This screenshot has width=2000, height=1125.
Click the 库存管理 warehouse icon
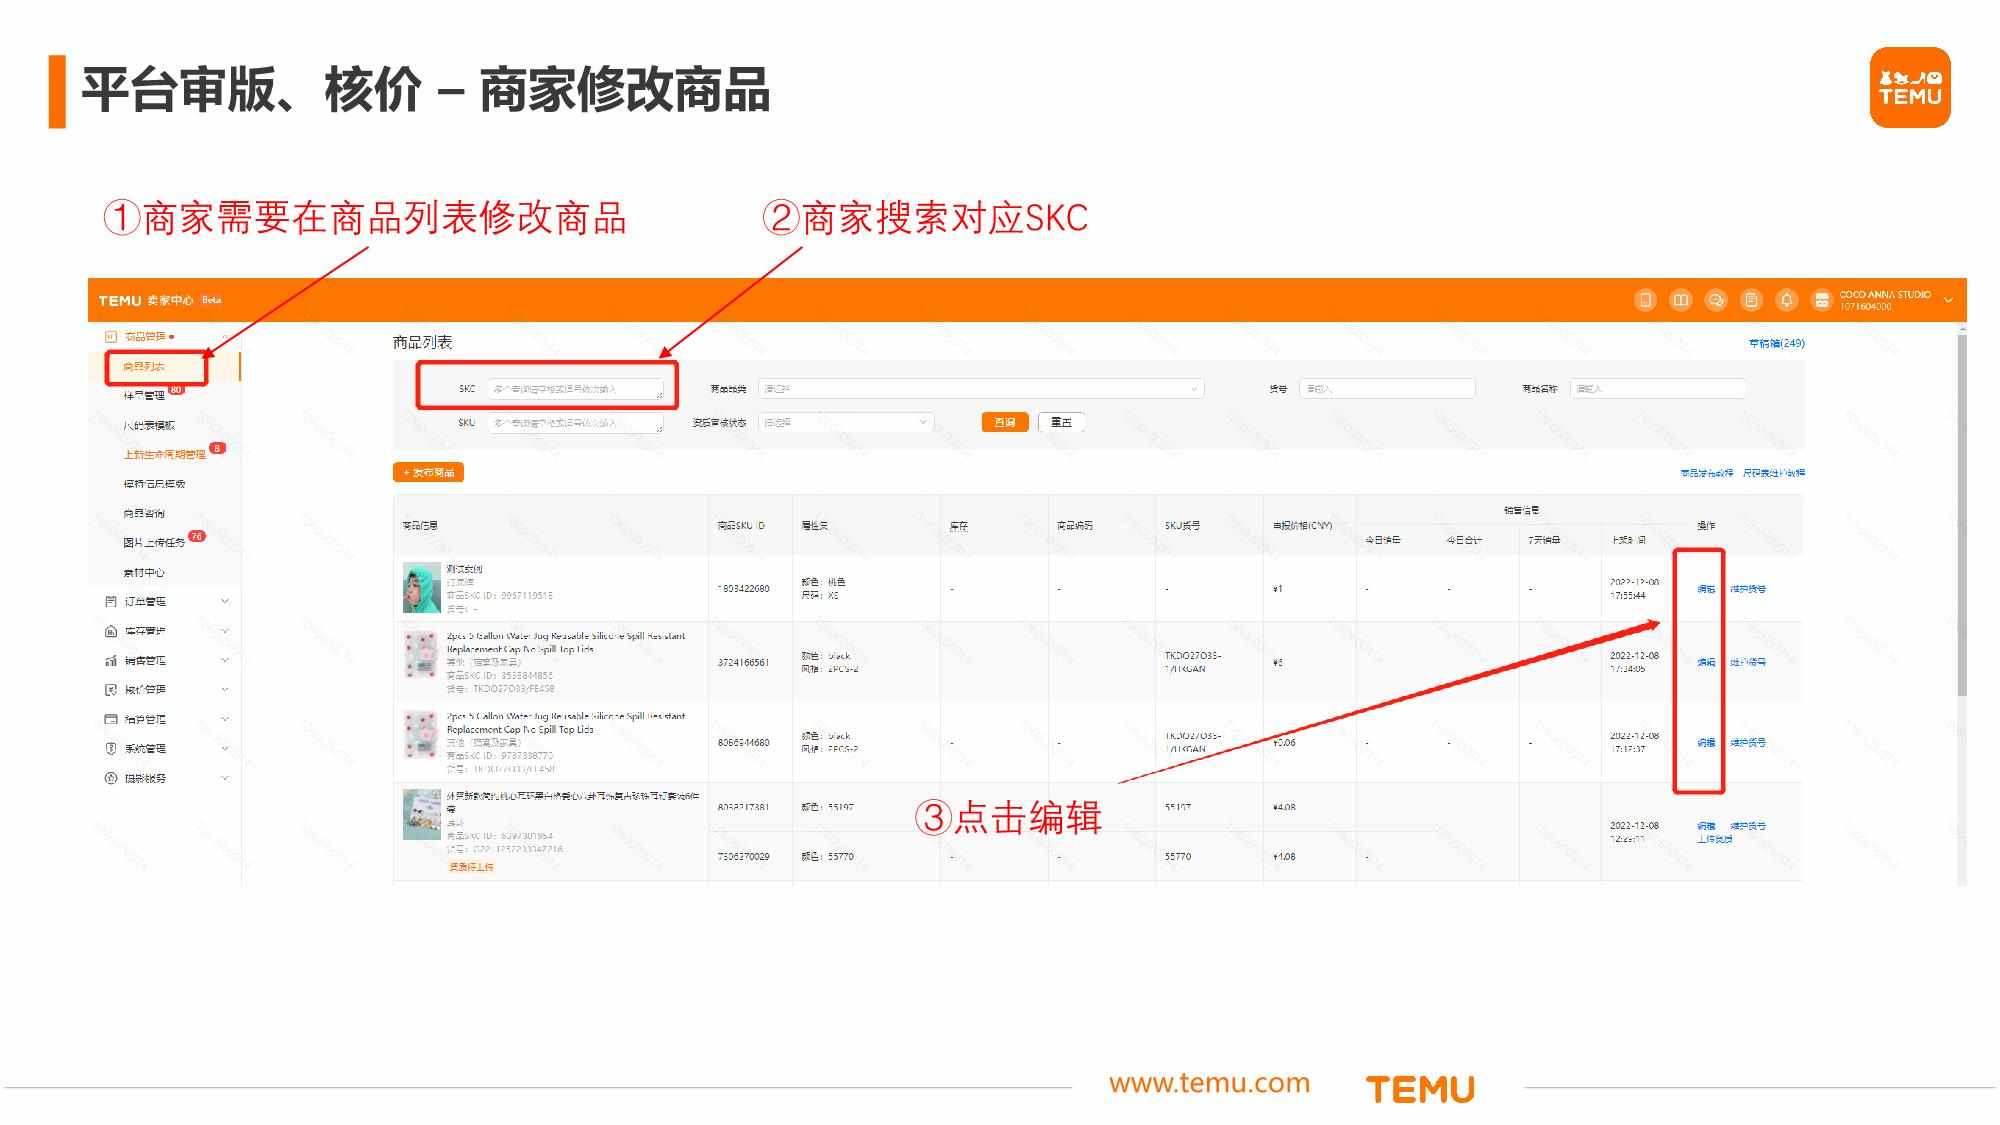coord(111,631)
